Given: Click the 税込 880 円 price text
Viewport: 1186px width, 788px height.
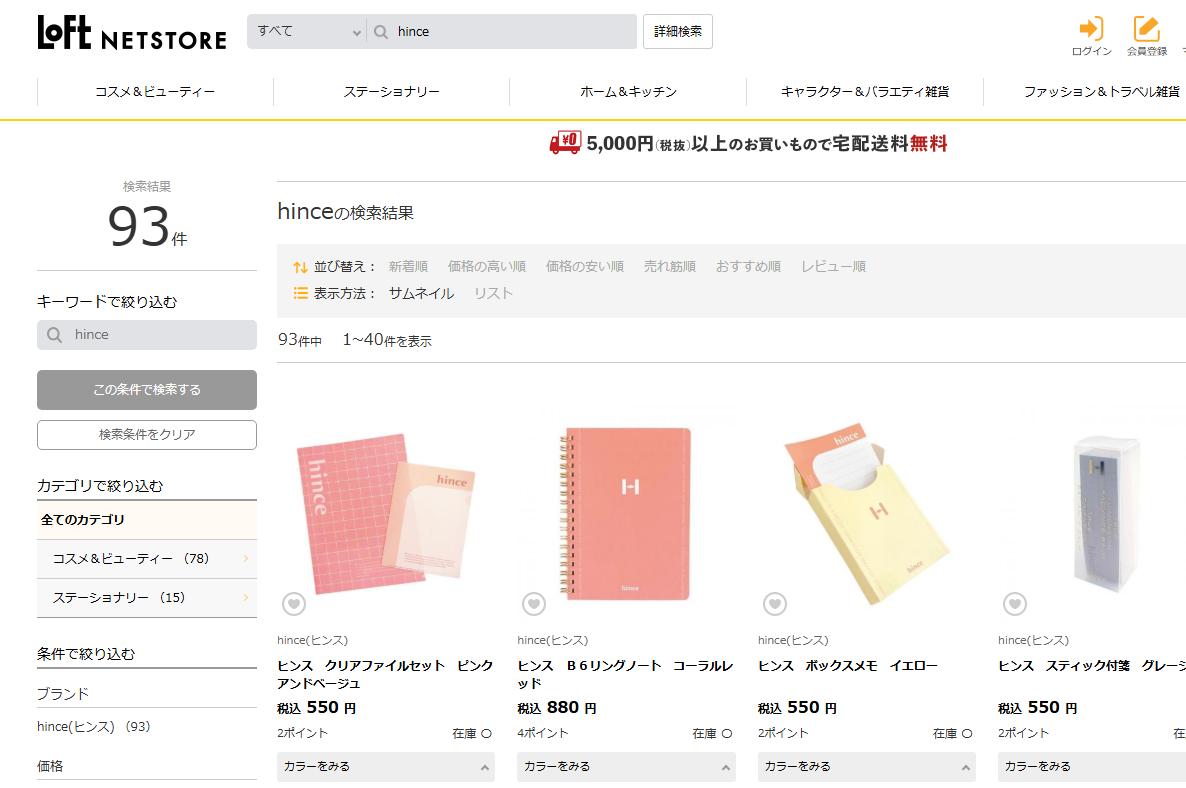Looking at the screenshot, I should [557, 708].
